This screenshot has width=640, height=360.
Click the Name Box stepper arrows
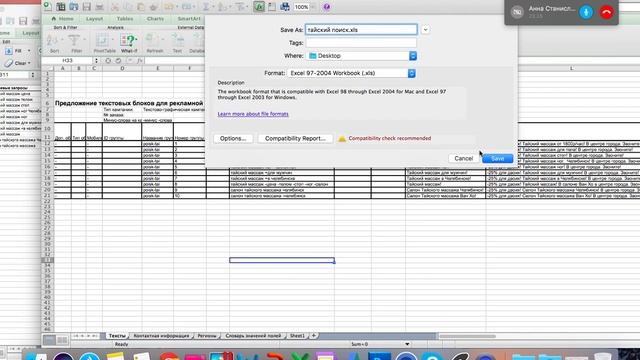coord(96,60)
